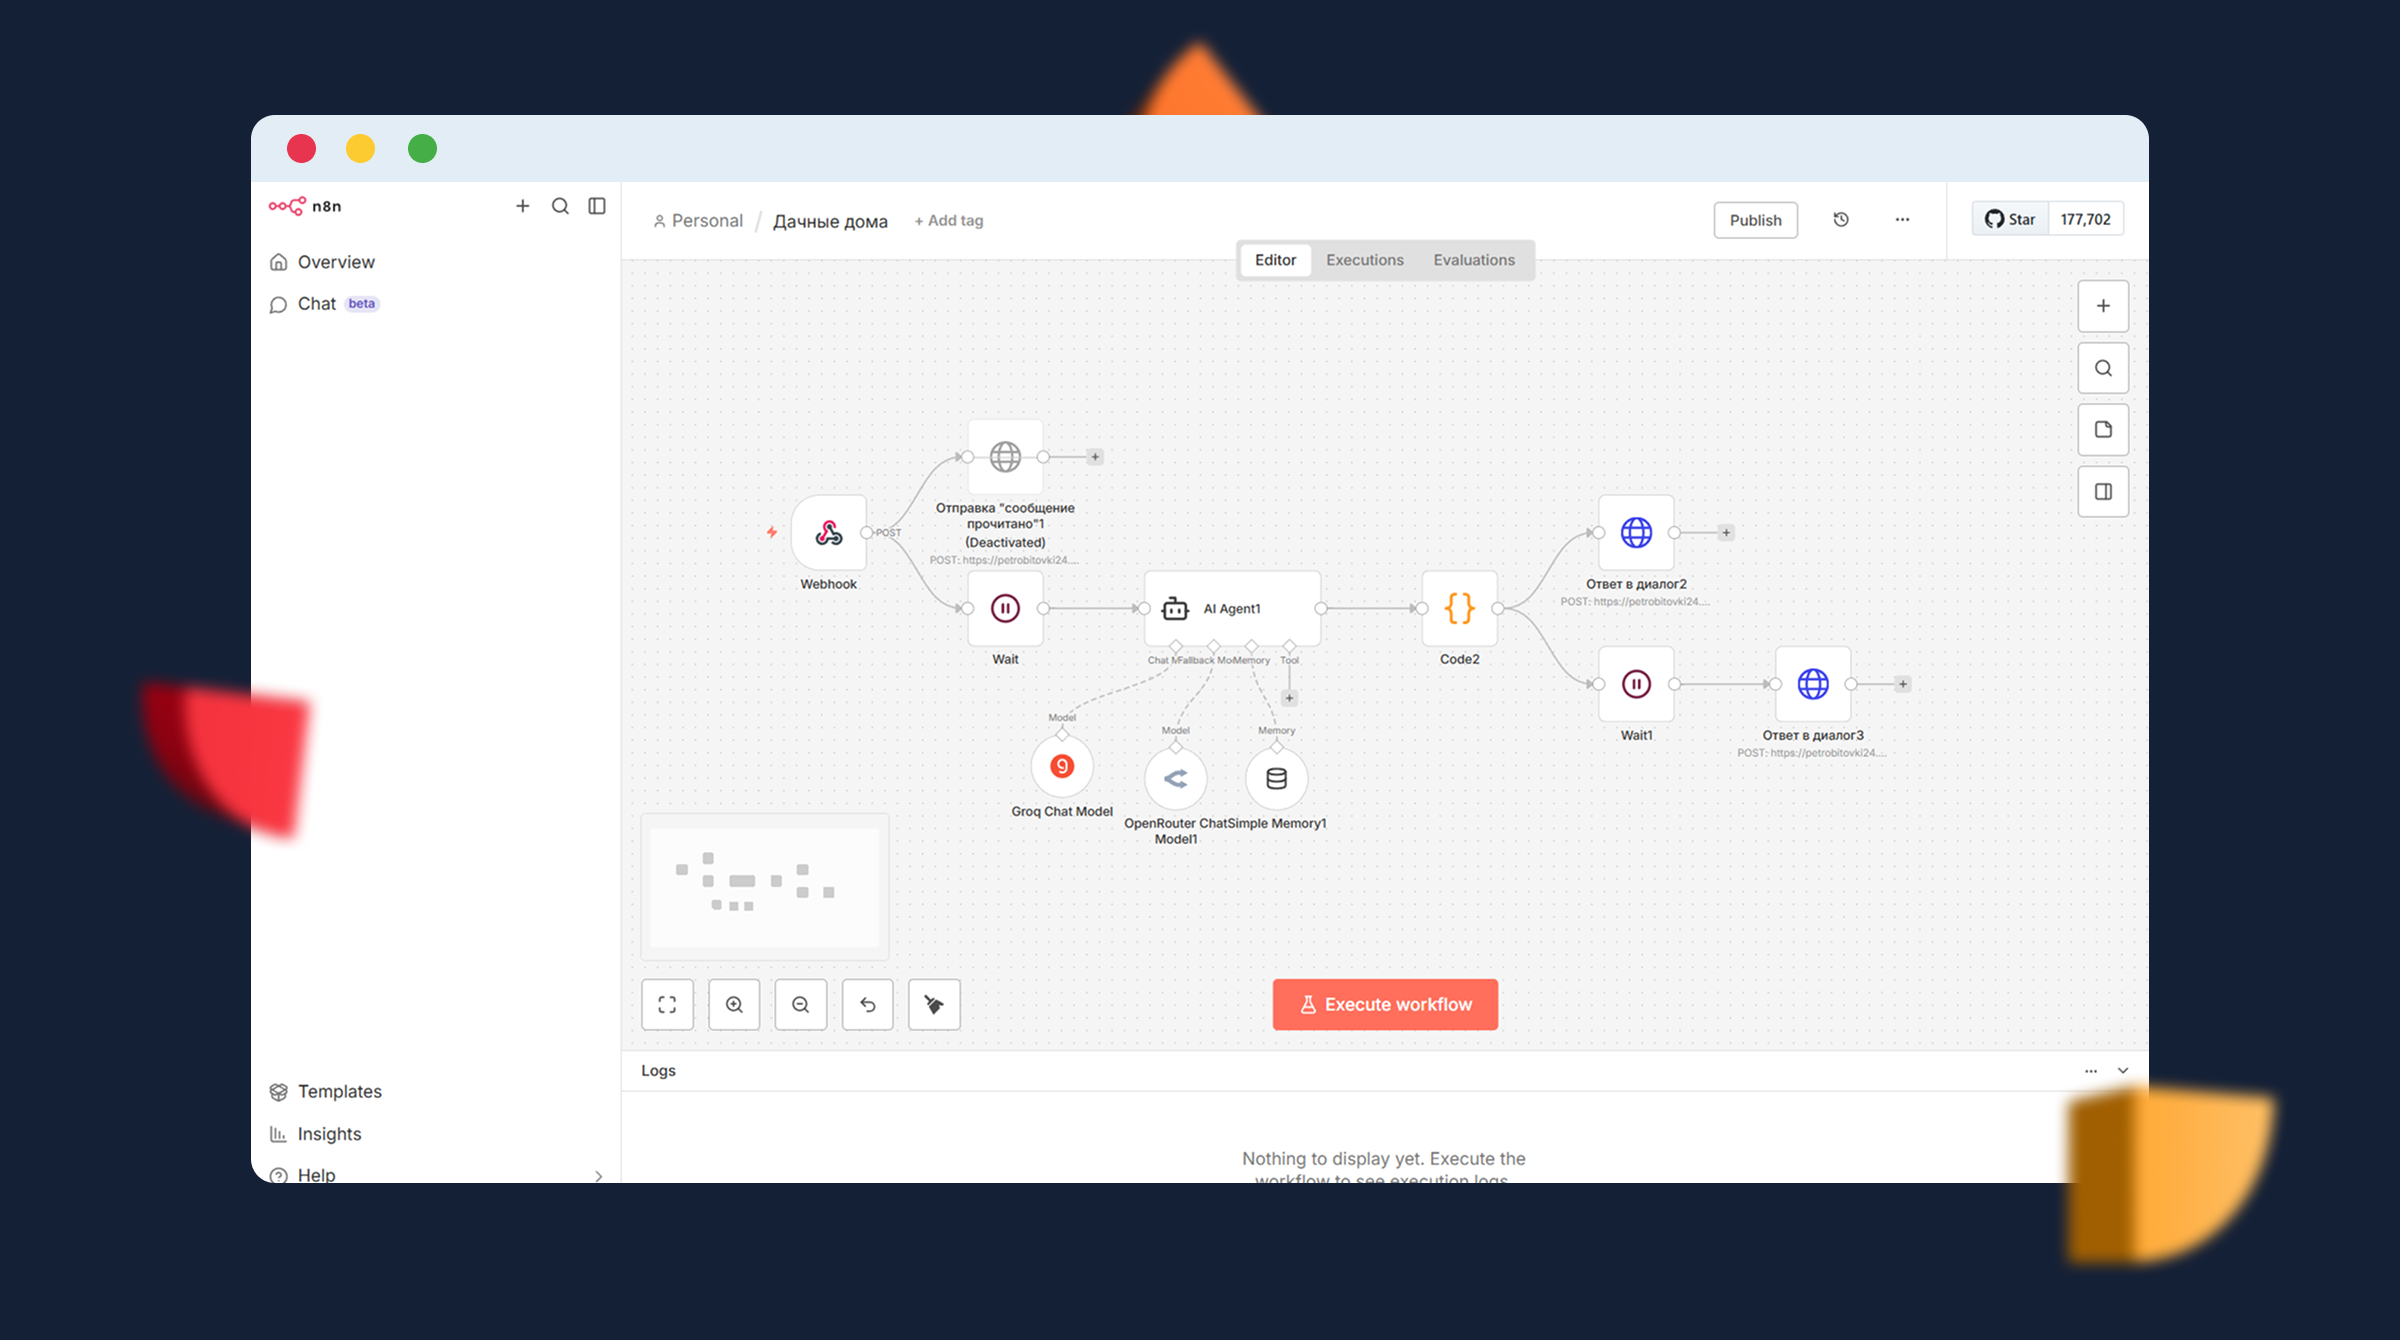Click the Groq Chat Model node
The height and width of the screenshot is (1340, 2400).
coord(1061,767)
